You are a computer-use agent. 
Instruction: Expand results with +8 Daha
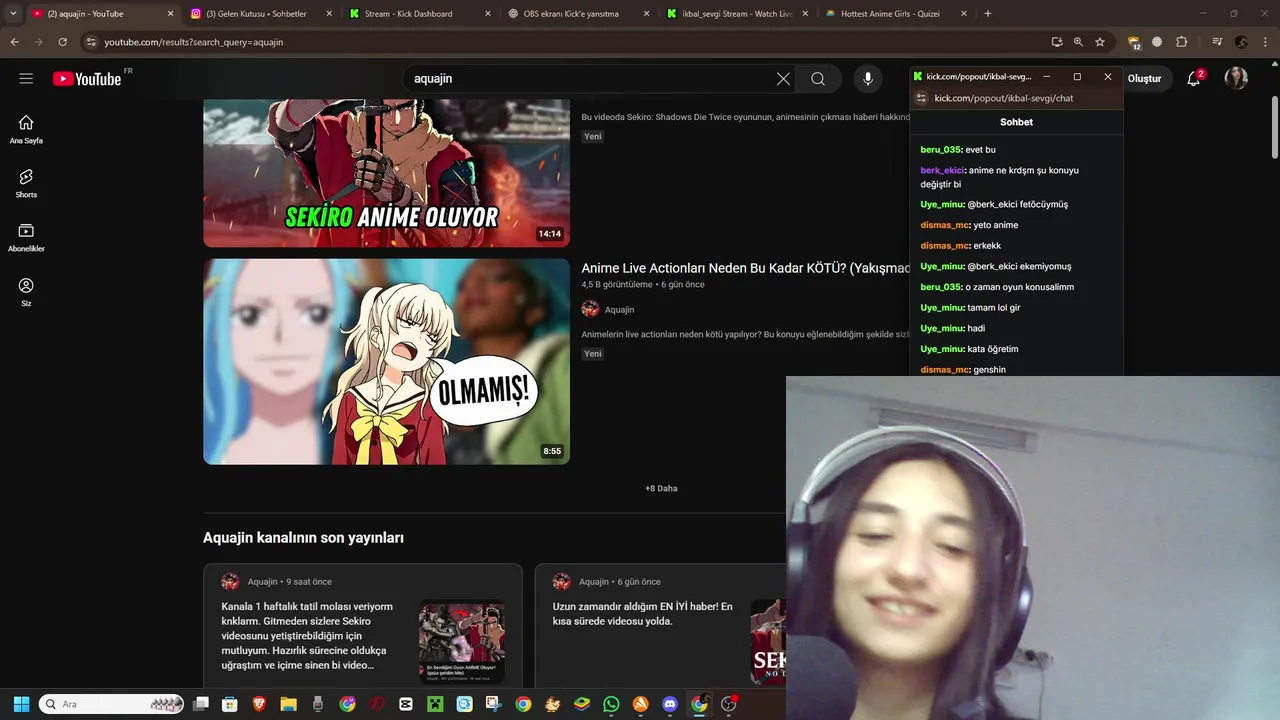pos(661,488)
